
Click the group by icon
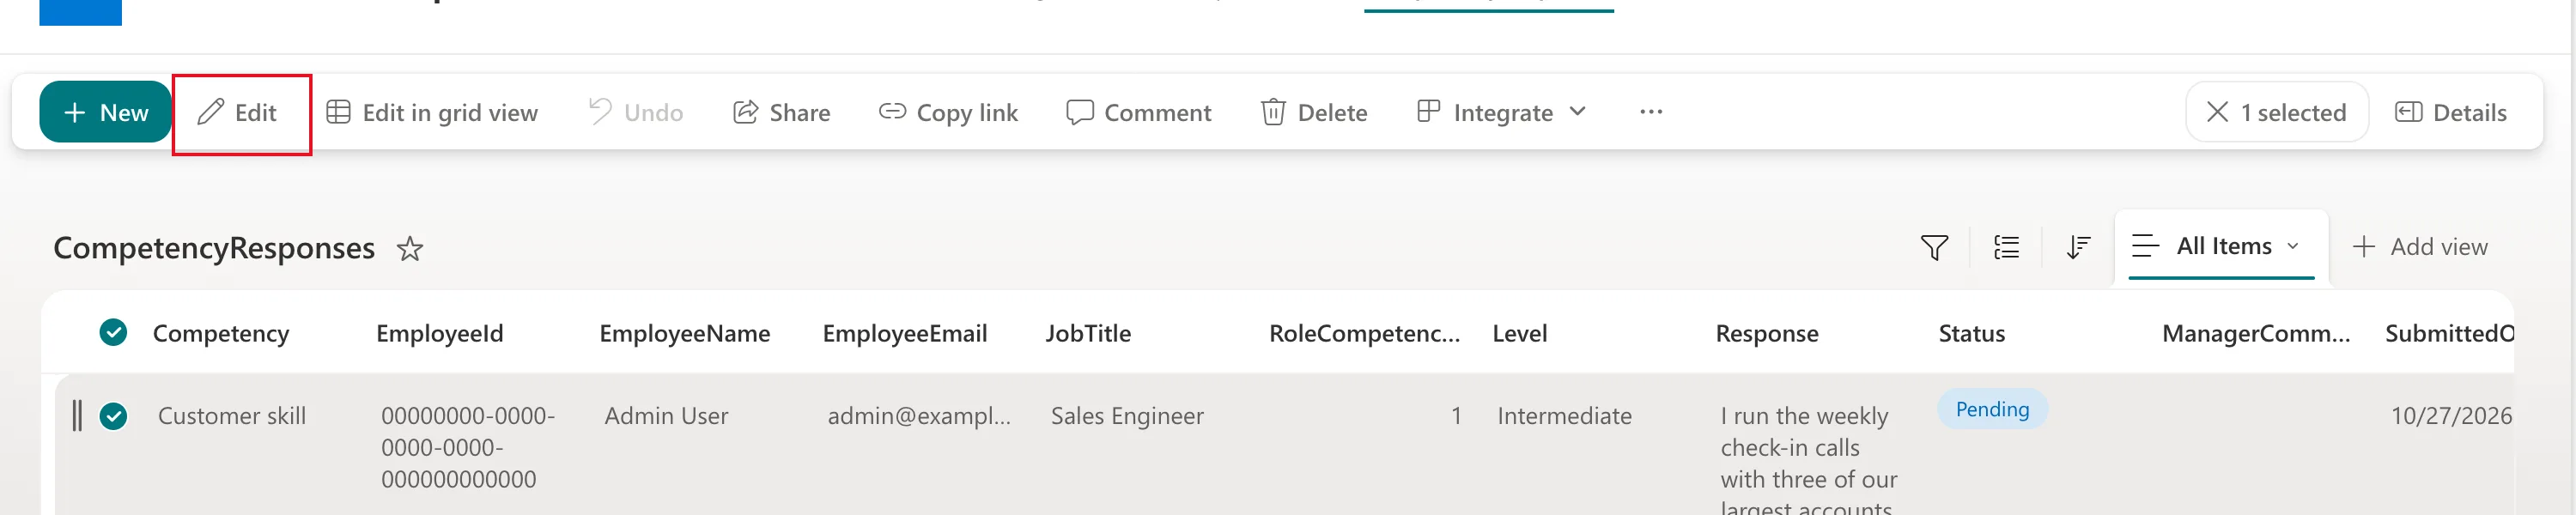click(x=2006, y=247)
